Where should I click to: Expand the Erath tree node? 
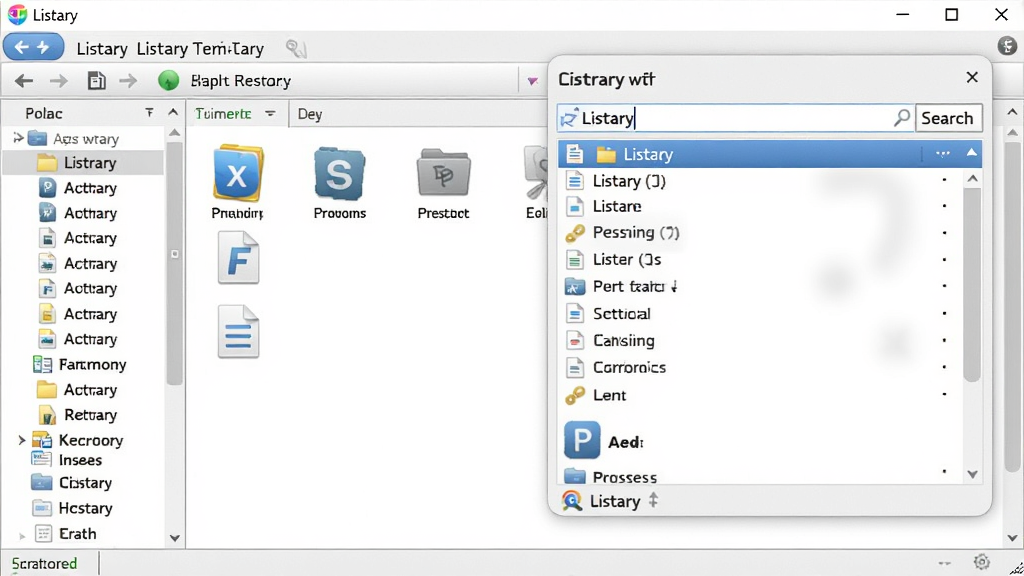coord(22,536)
